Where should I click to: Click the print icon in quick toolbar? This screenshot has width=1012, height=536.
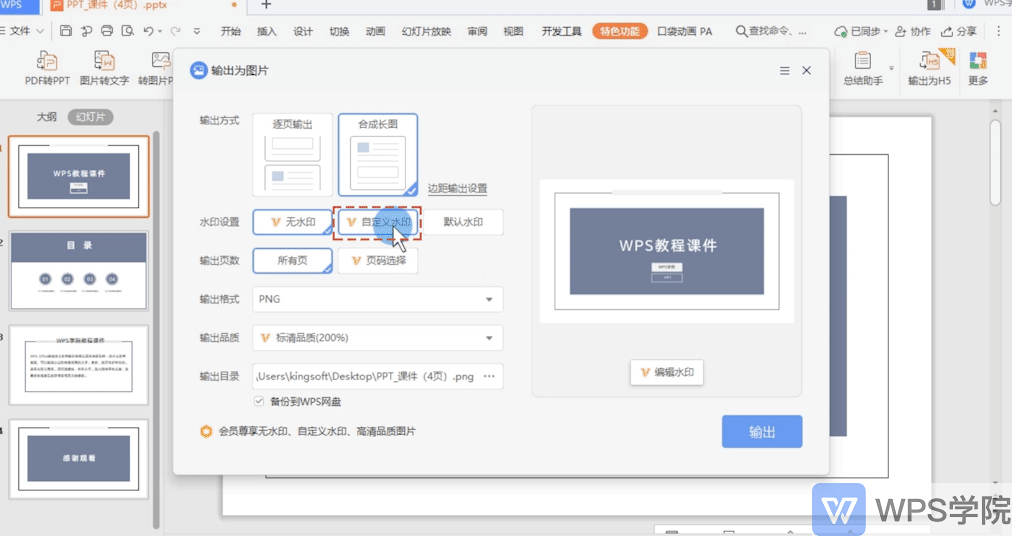pos(107,31)
